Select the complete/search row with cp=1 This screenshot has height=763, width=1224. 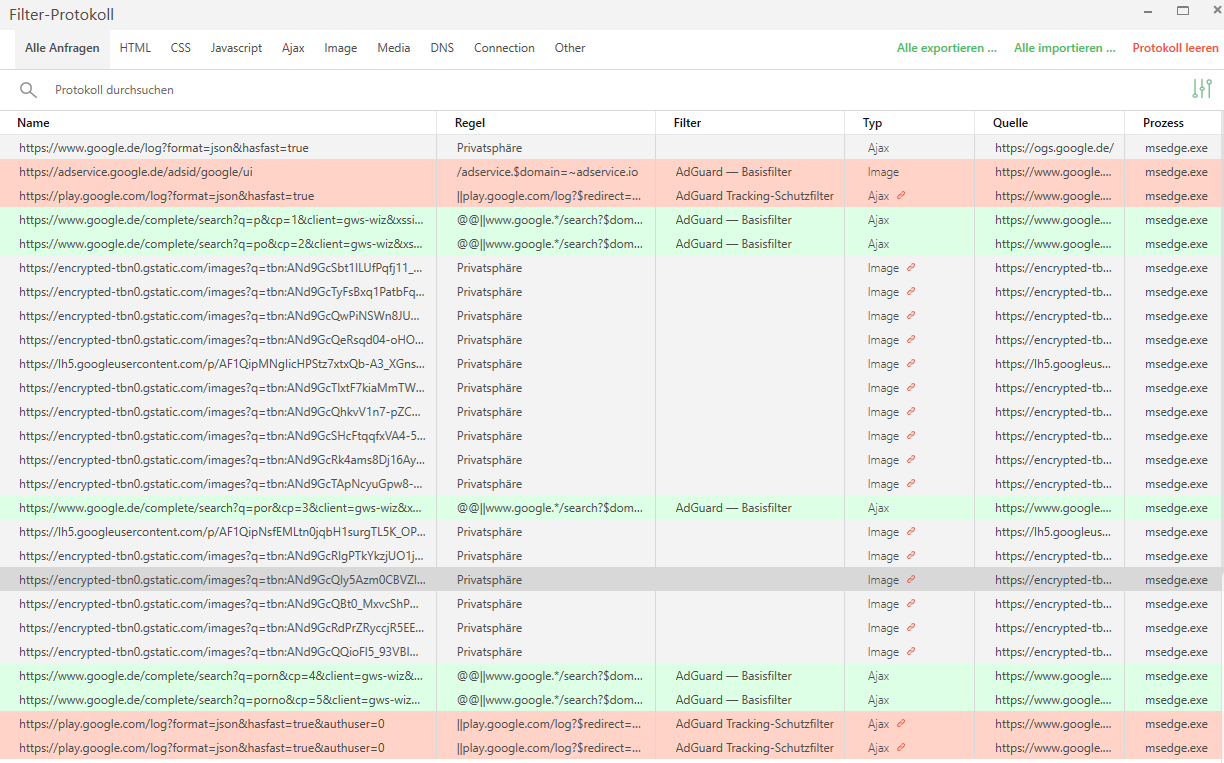click(612, 220)
